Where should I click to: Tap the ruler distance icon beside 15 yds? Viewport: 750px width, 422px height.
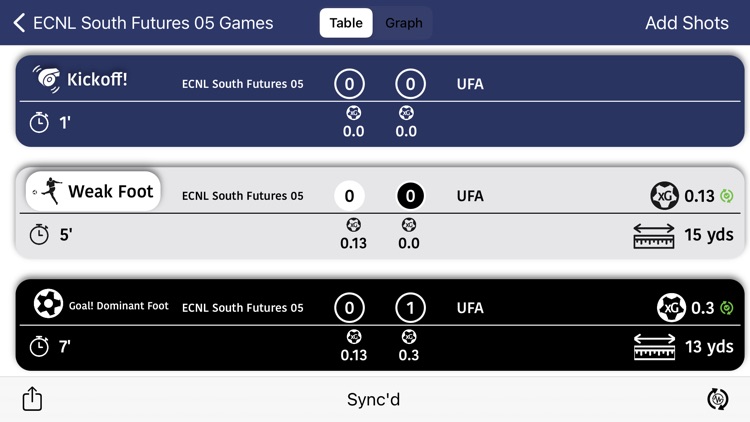point(654,236)
